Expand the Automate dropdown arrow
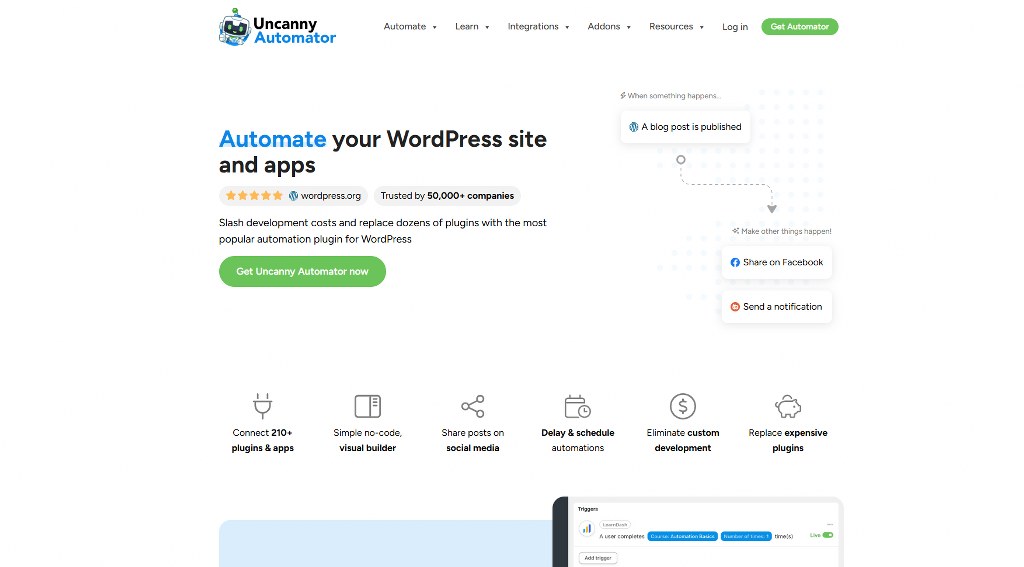1024x567 pixels. (435, 27)
